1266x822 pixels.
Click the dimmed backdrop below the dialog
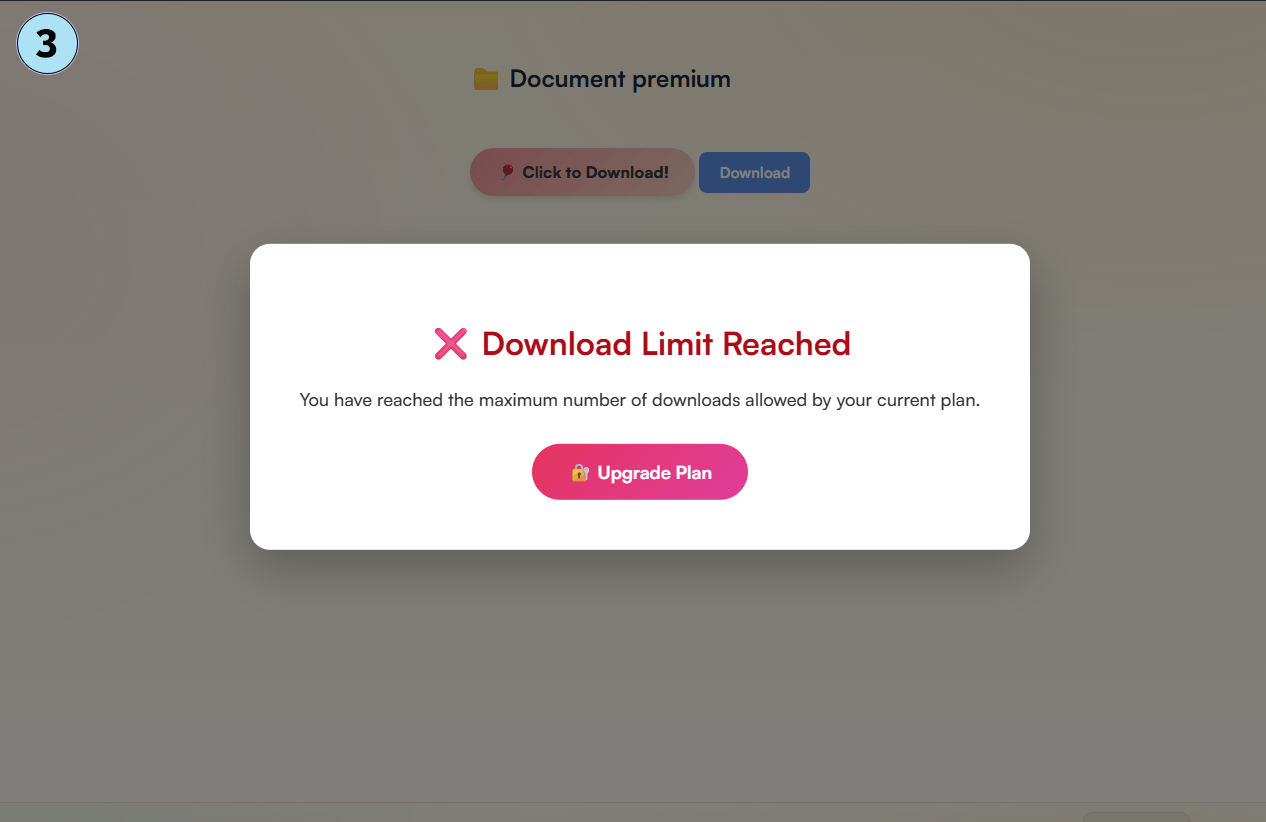pyautogui.click(x=640, y=680)
